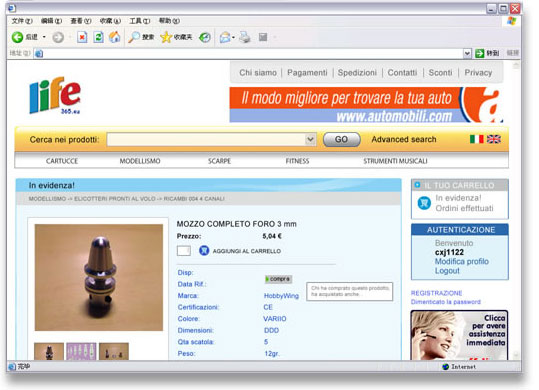Viewport: 539px width, 390px height.
Task: Click the magnifier Search toolbar icon
Action: coord(134,37)
